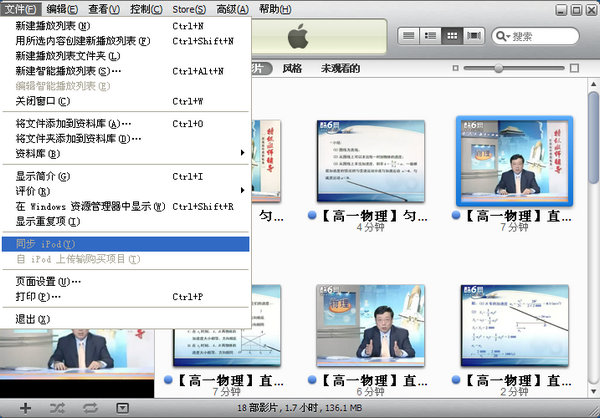Toggle shuffle playback icon

57,408
